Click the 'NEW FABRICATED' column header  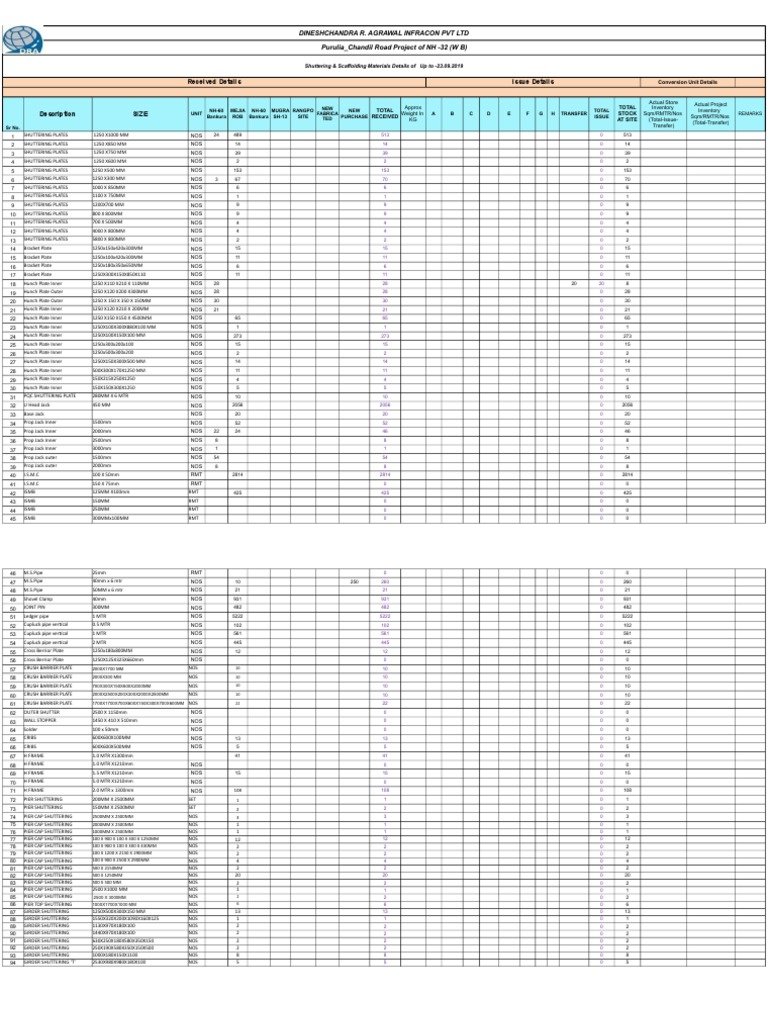click(x=327, y=114)
